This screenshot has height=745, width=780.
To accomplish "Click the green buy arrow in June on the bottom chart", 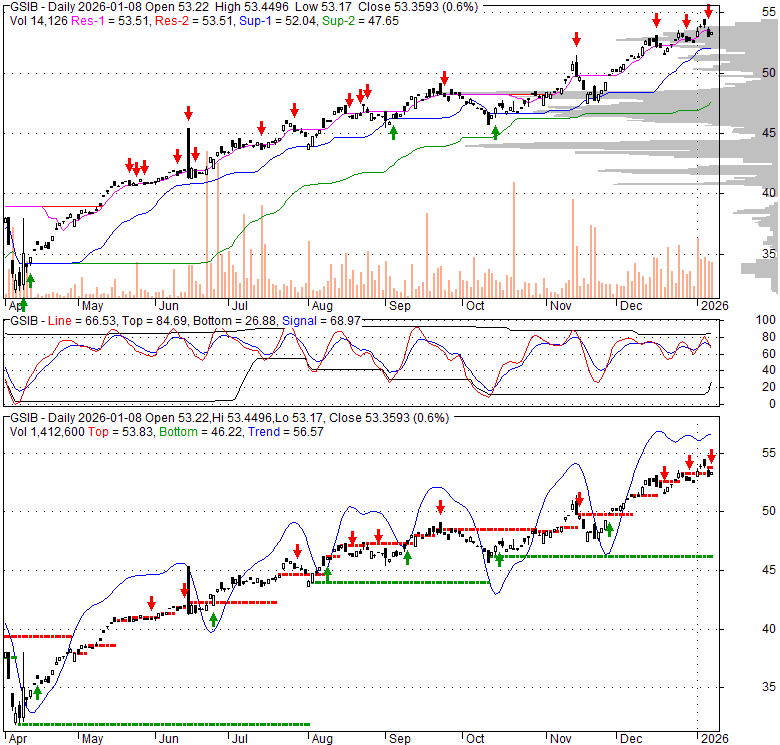I will 213,620.
